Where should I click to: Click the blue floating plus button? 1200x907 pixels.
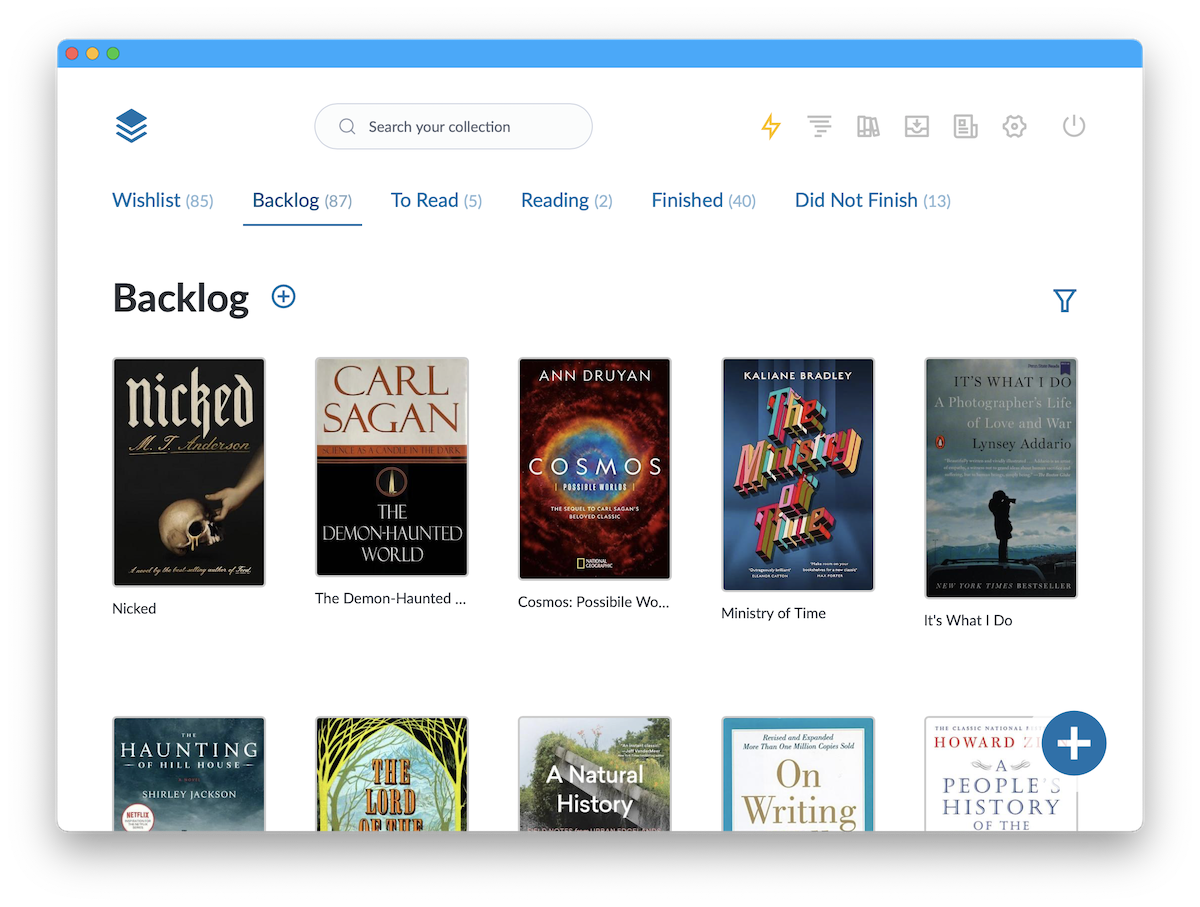click(x=1074, y=743)
